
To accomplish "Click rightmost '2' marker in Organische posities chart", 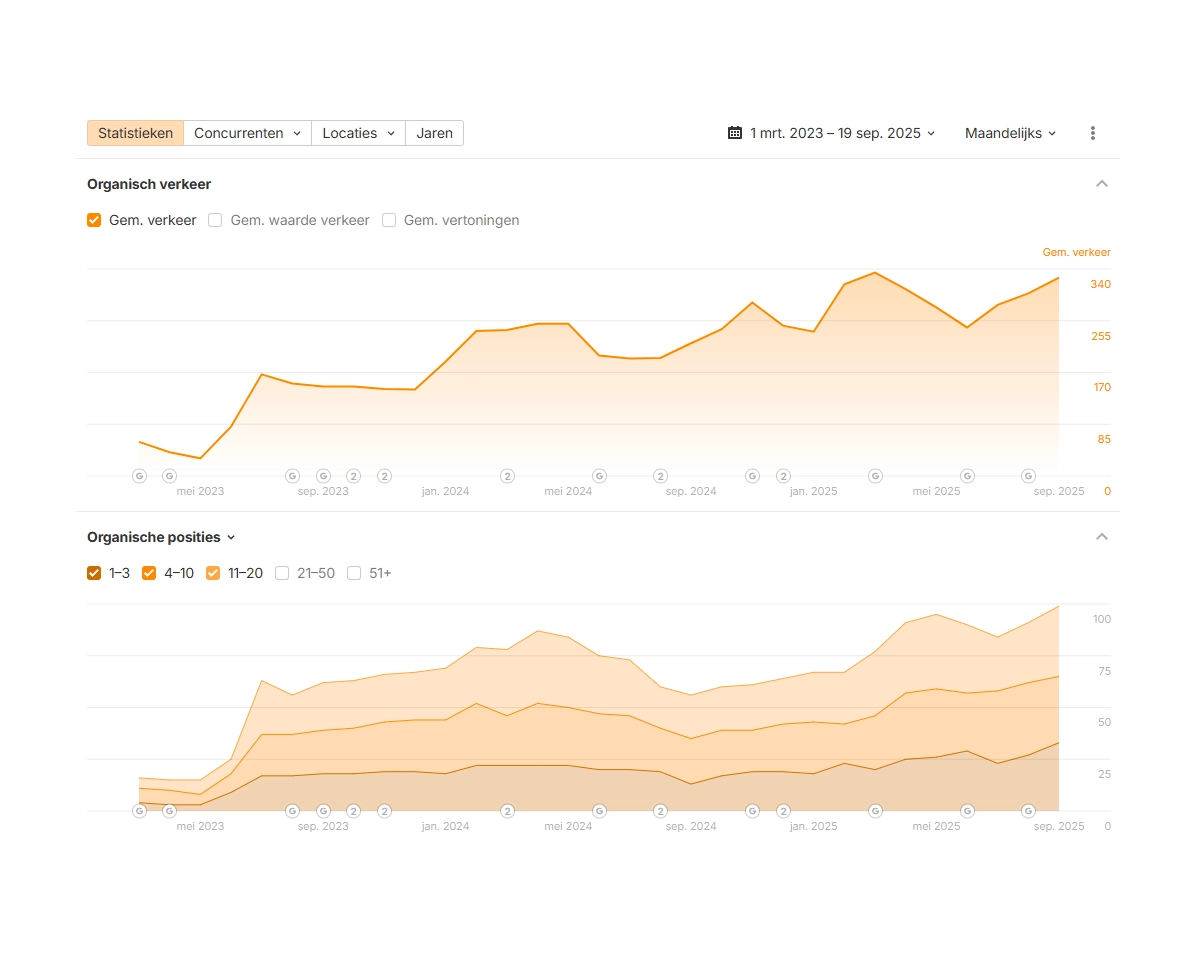I will [x=783, y=811].
